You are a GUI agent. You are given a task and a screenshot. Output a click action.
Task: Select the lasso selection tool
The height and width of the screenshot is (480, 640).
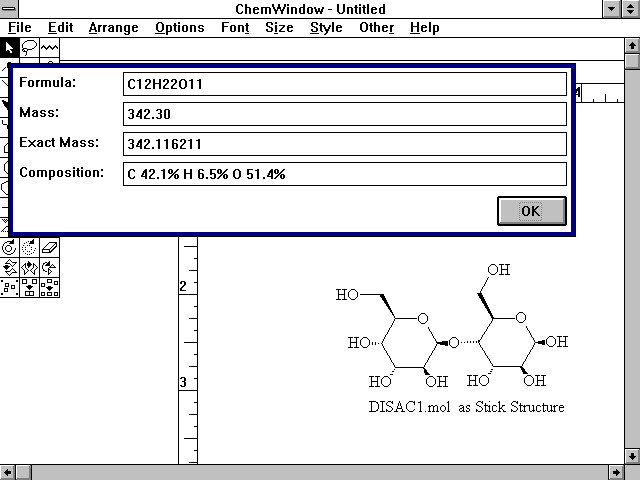29,47
